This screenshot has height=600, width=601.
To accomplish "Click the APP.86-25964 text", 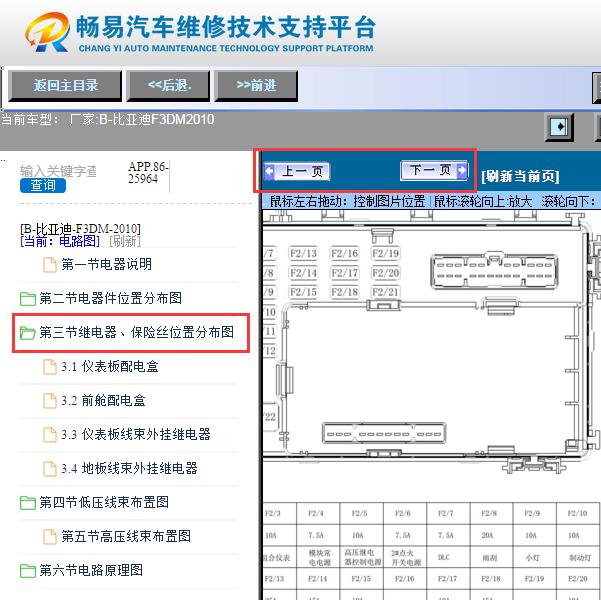I will [148, 173].
